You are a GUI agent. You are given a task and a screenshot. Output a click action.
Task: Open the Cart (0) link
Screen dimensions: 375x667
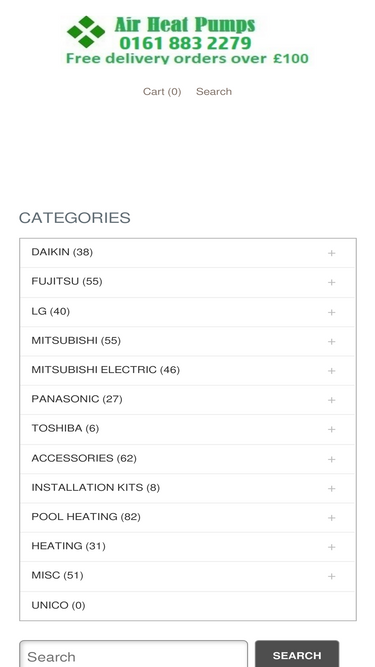pos(162,91)
